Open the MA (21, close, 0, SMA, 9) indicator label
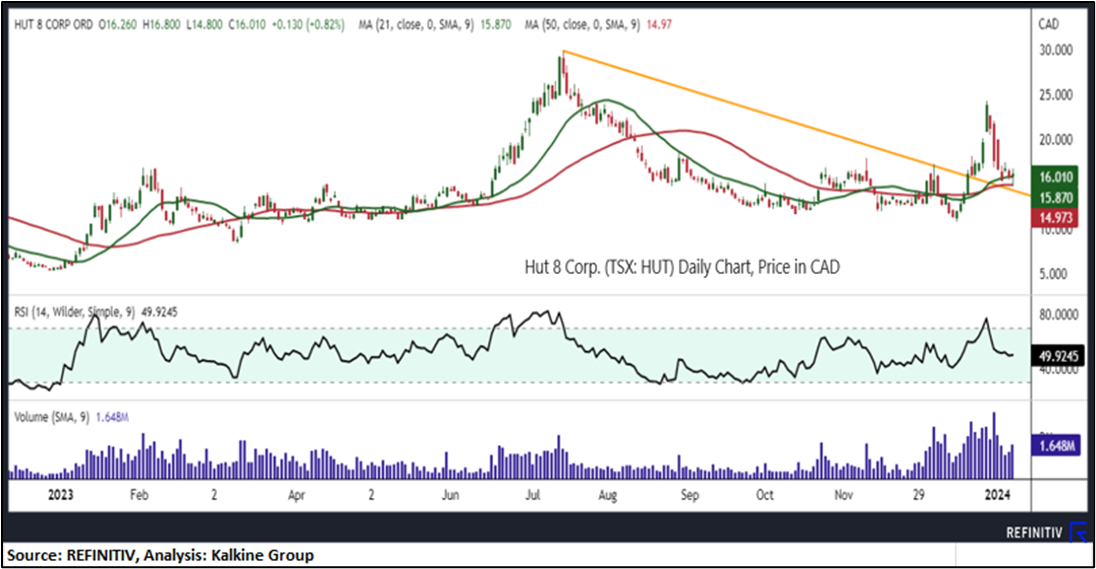The width and height of the screenshot is (1096, 569). [x=416, y=24]
